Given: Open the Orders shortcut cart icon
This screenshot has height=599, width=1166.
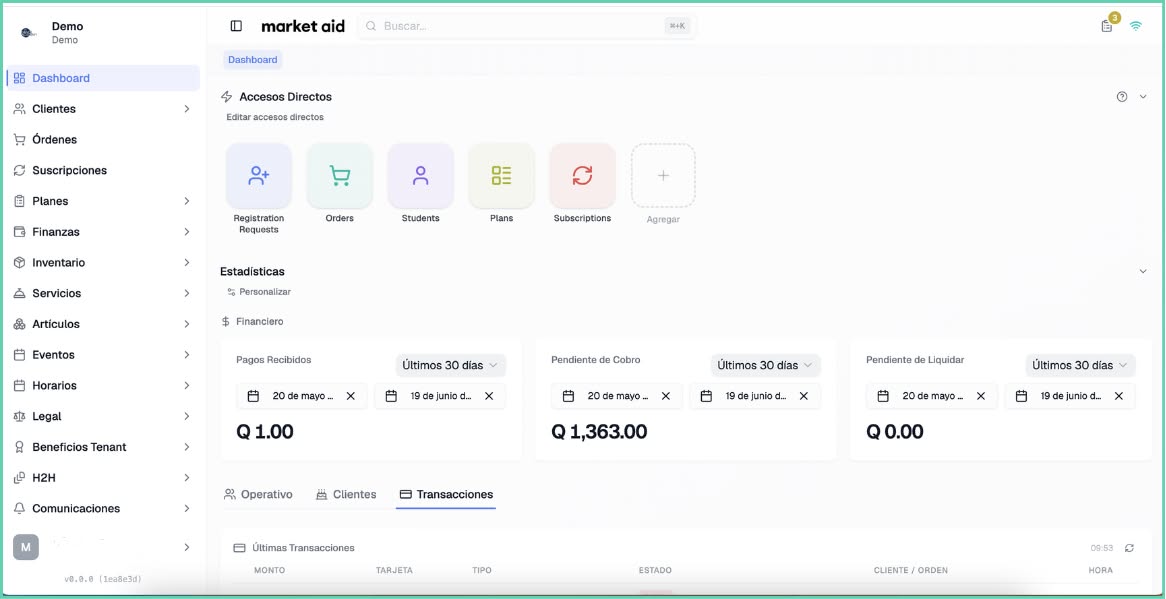Looking at the screenshot, I should [340, 175].
